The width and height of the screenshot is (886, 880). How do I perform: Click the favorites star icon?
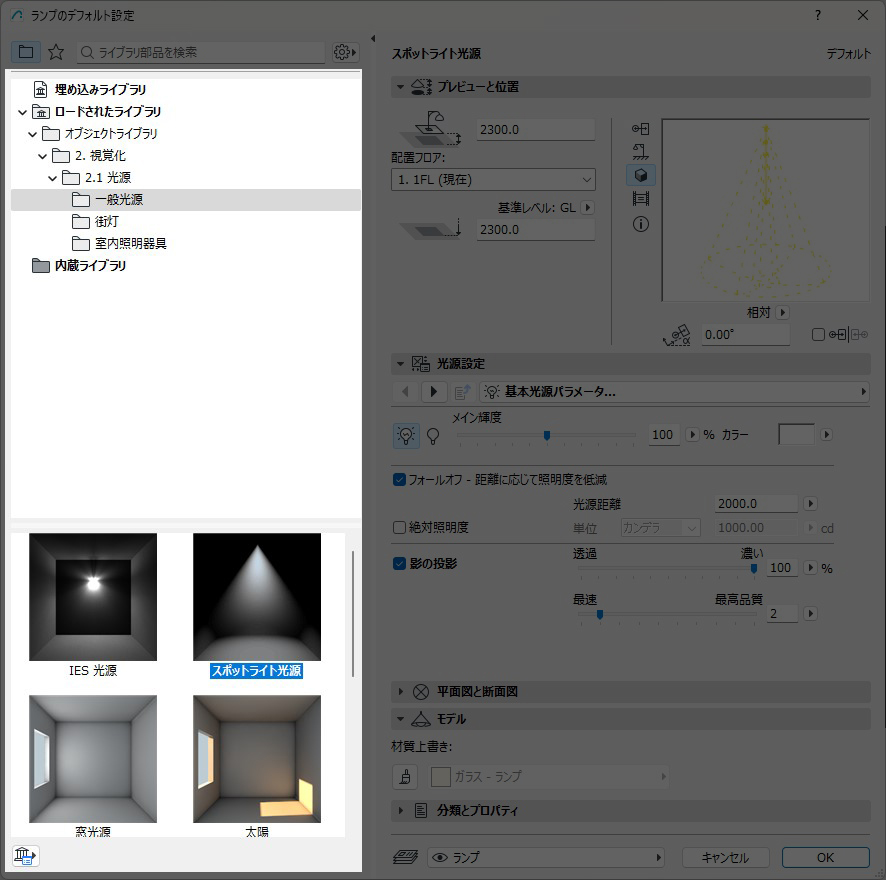(56, 52)
